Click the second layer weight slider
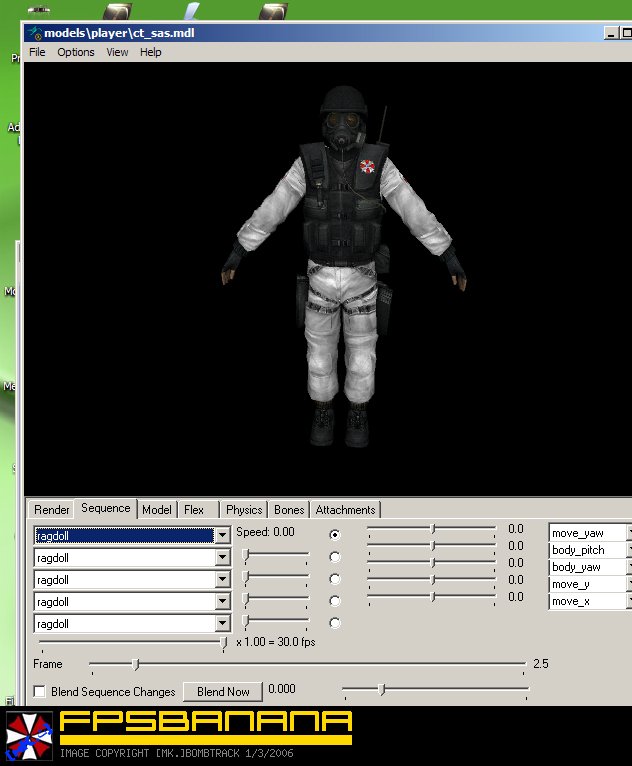The height and width of the screenshot is (766, 632). (276, 555)
